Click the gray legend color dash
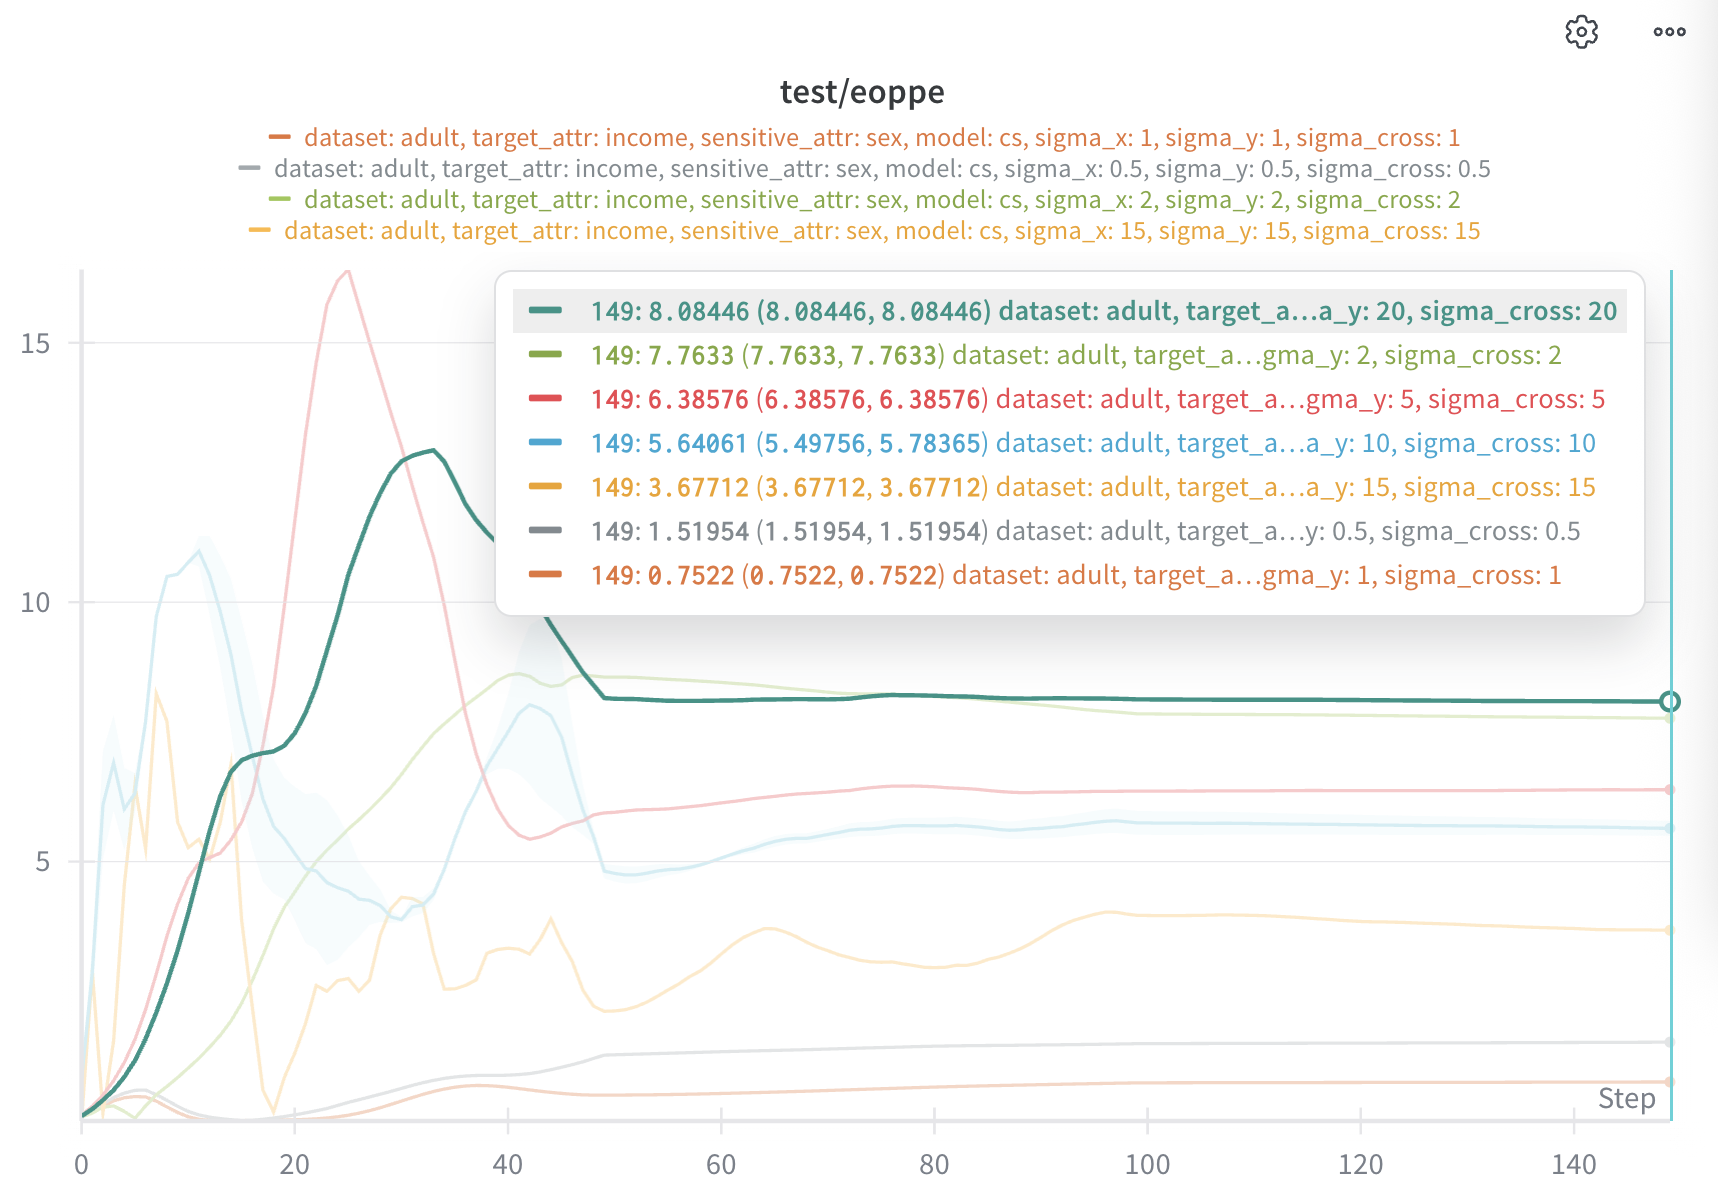The width and height of the screenshot is (1718, 1202). pyautogui.click(x=250, y=168)
